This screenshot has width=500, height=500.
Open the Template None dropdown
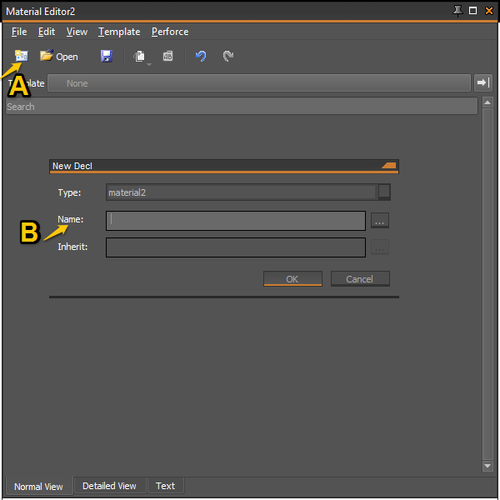coord(259,83)
